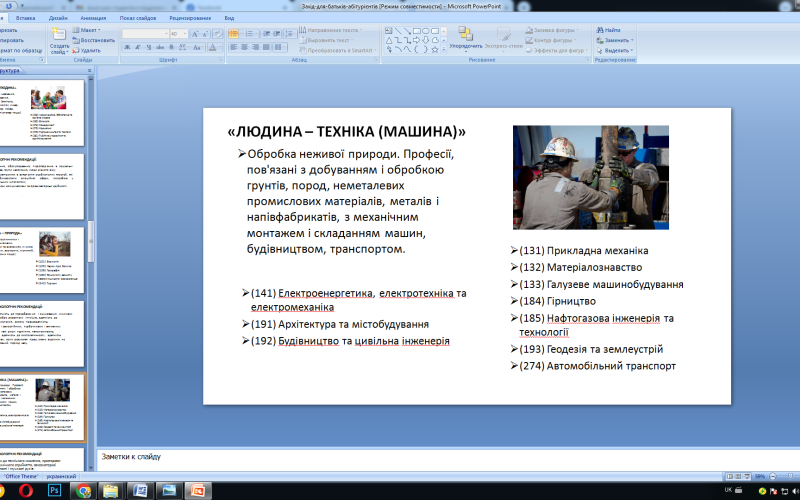800x500 pixels.
Task: Decrease list indent level
Action: [x=266, y=34]
